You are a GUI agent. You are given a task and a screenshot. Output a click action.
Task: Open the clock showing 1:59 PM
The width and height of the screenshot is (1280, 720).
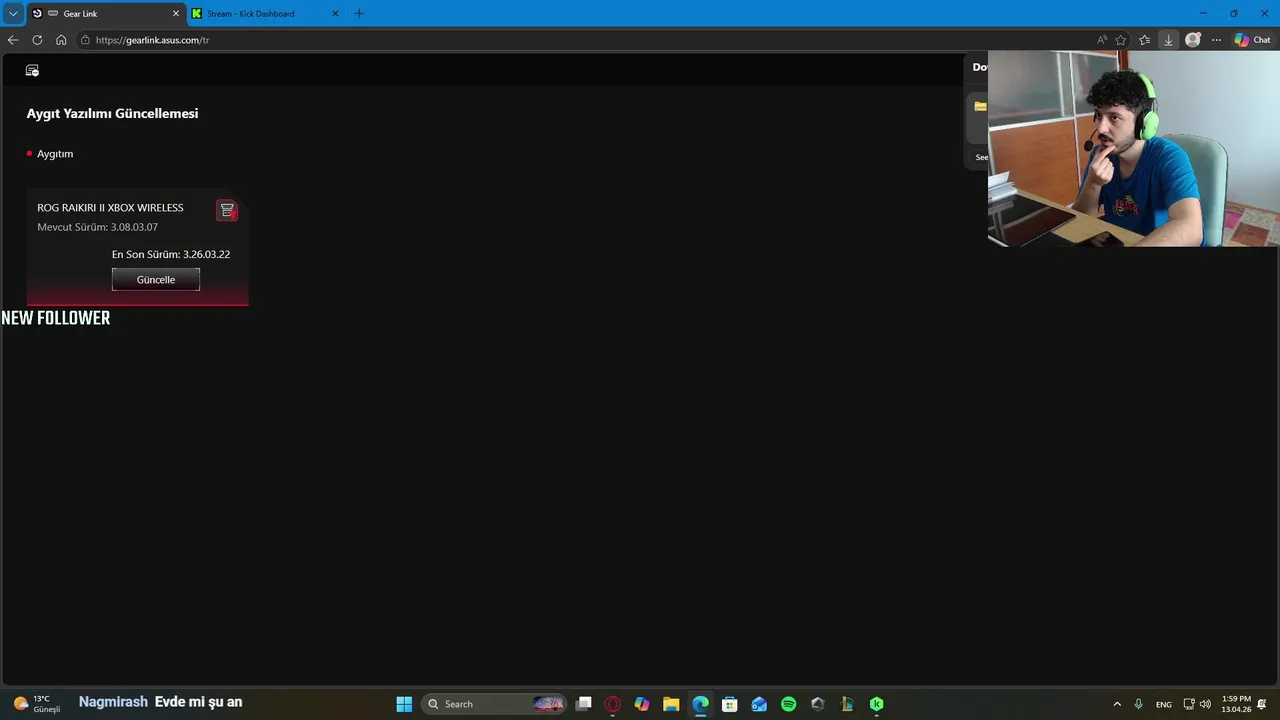[1236, 704]
